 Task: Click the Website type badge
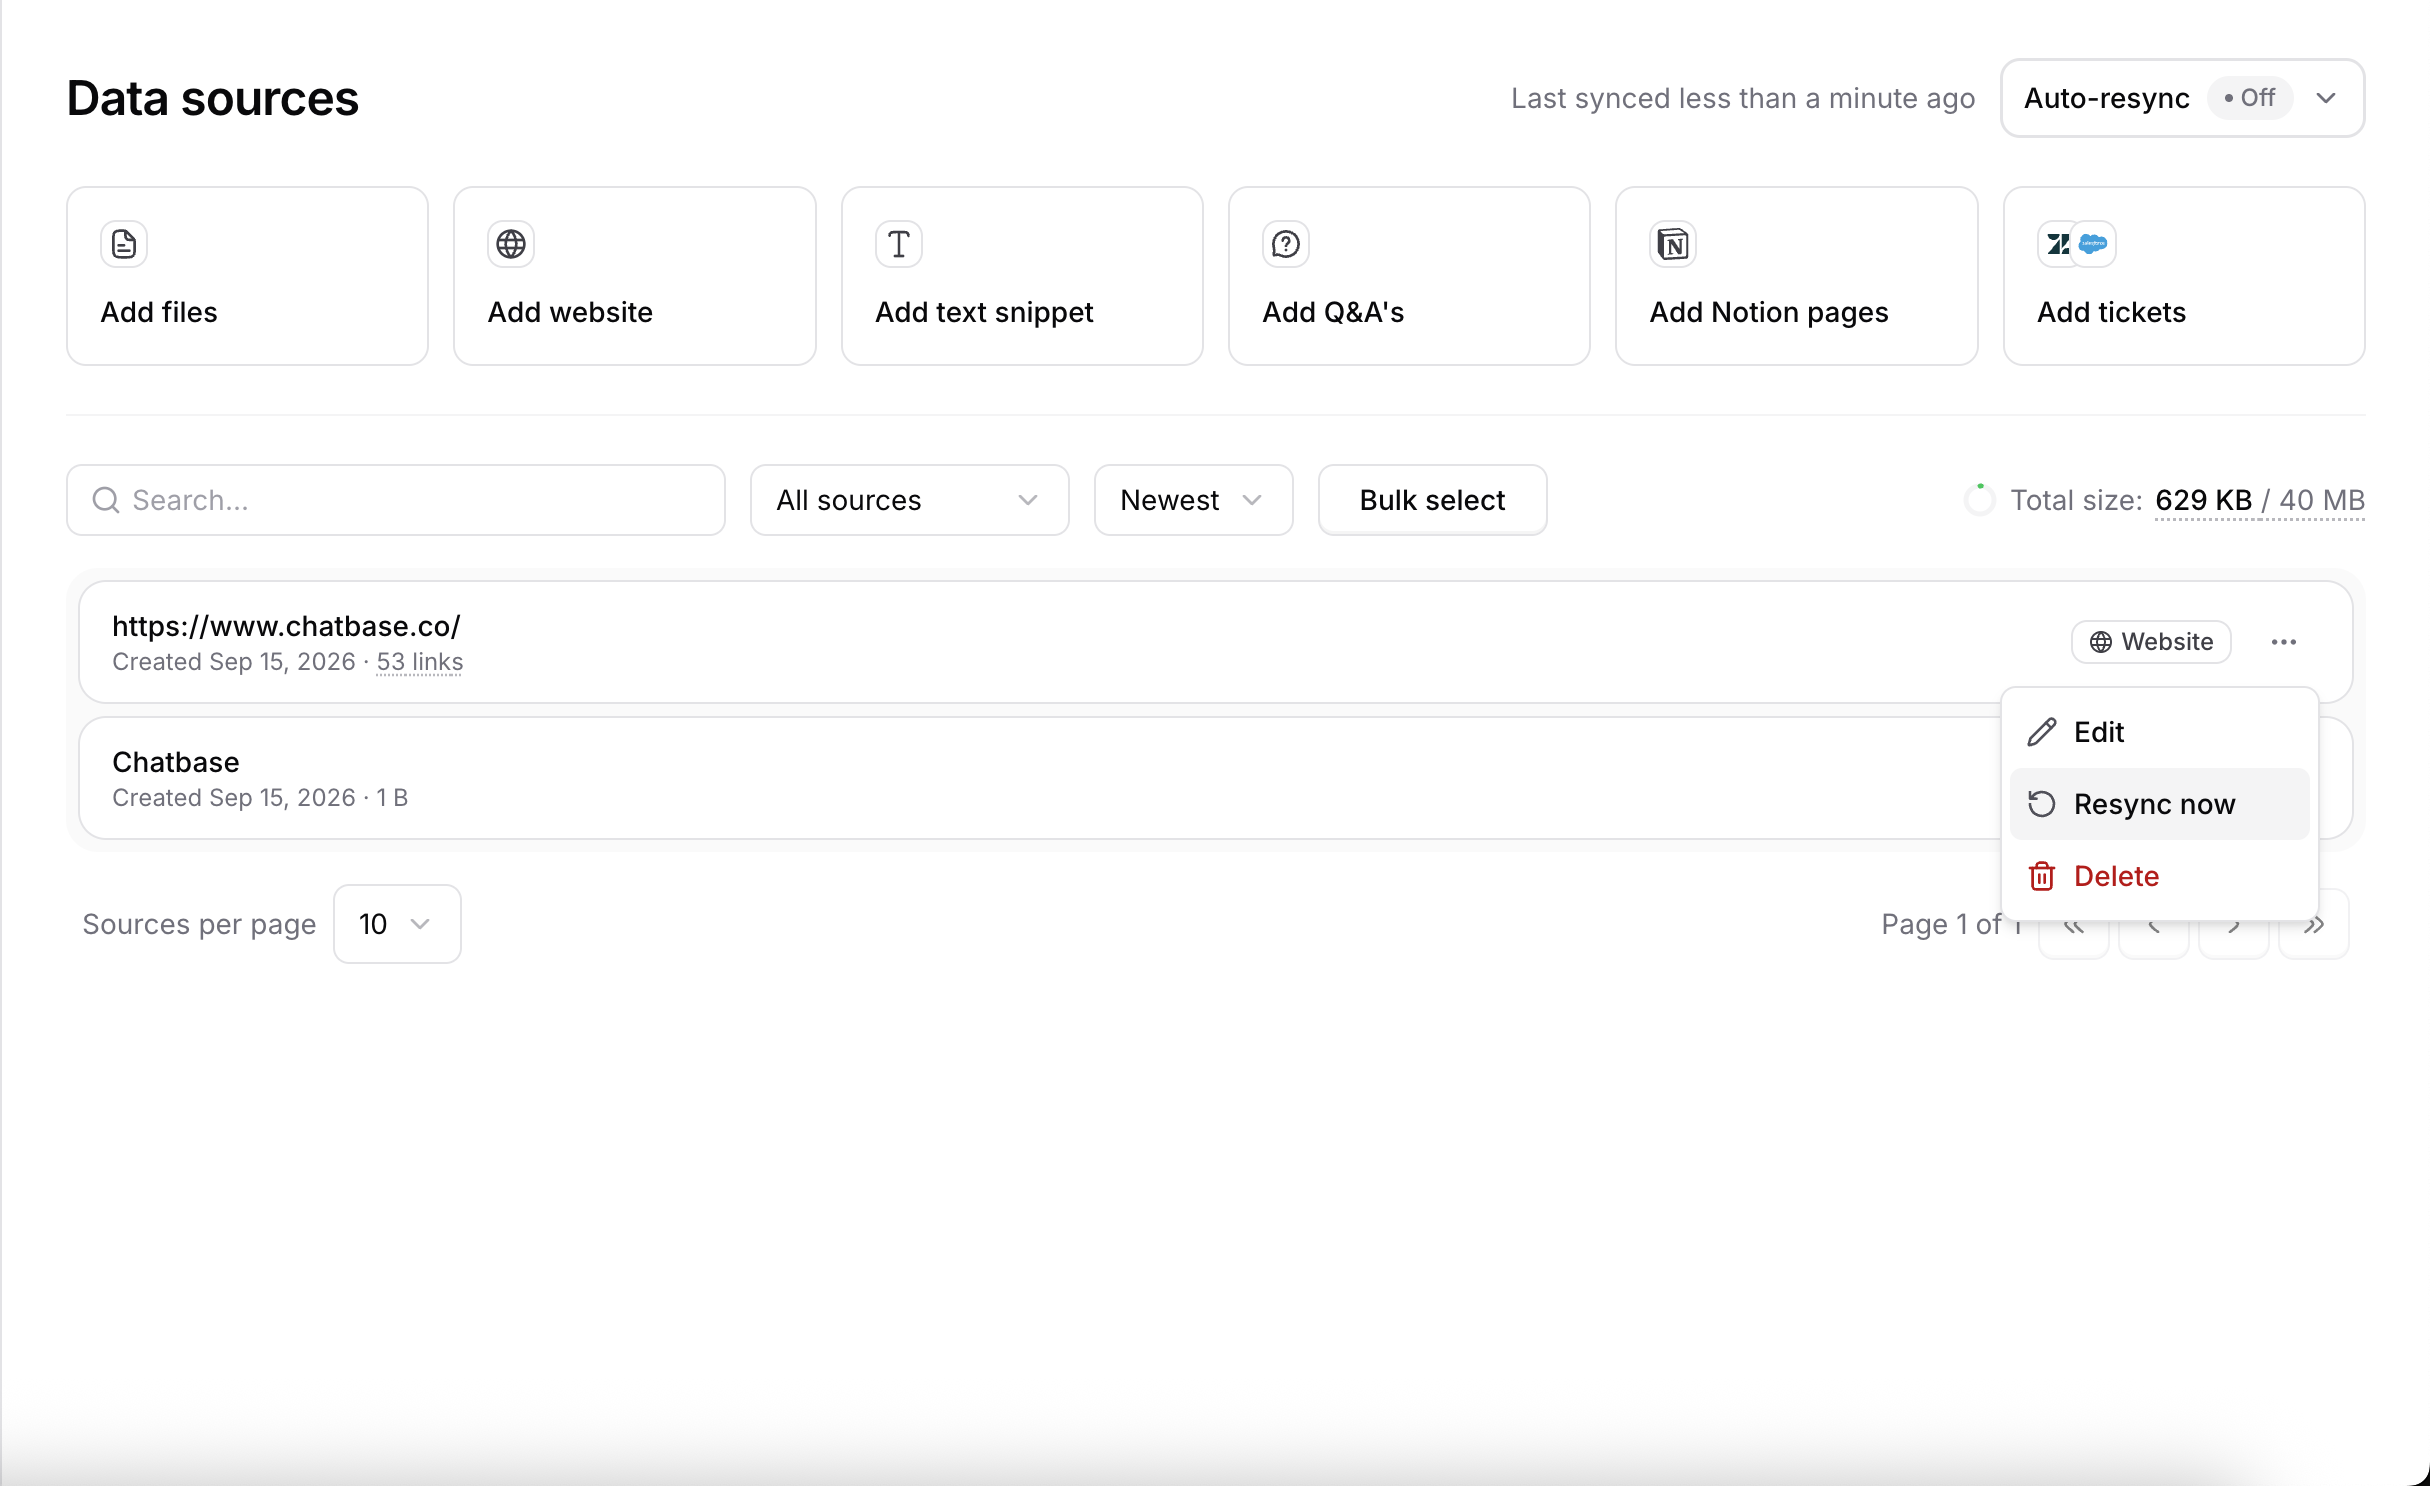coord(2151,642)
